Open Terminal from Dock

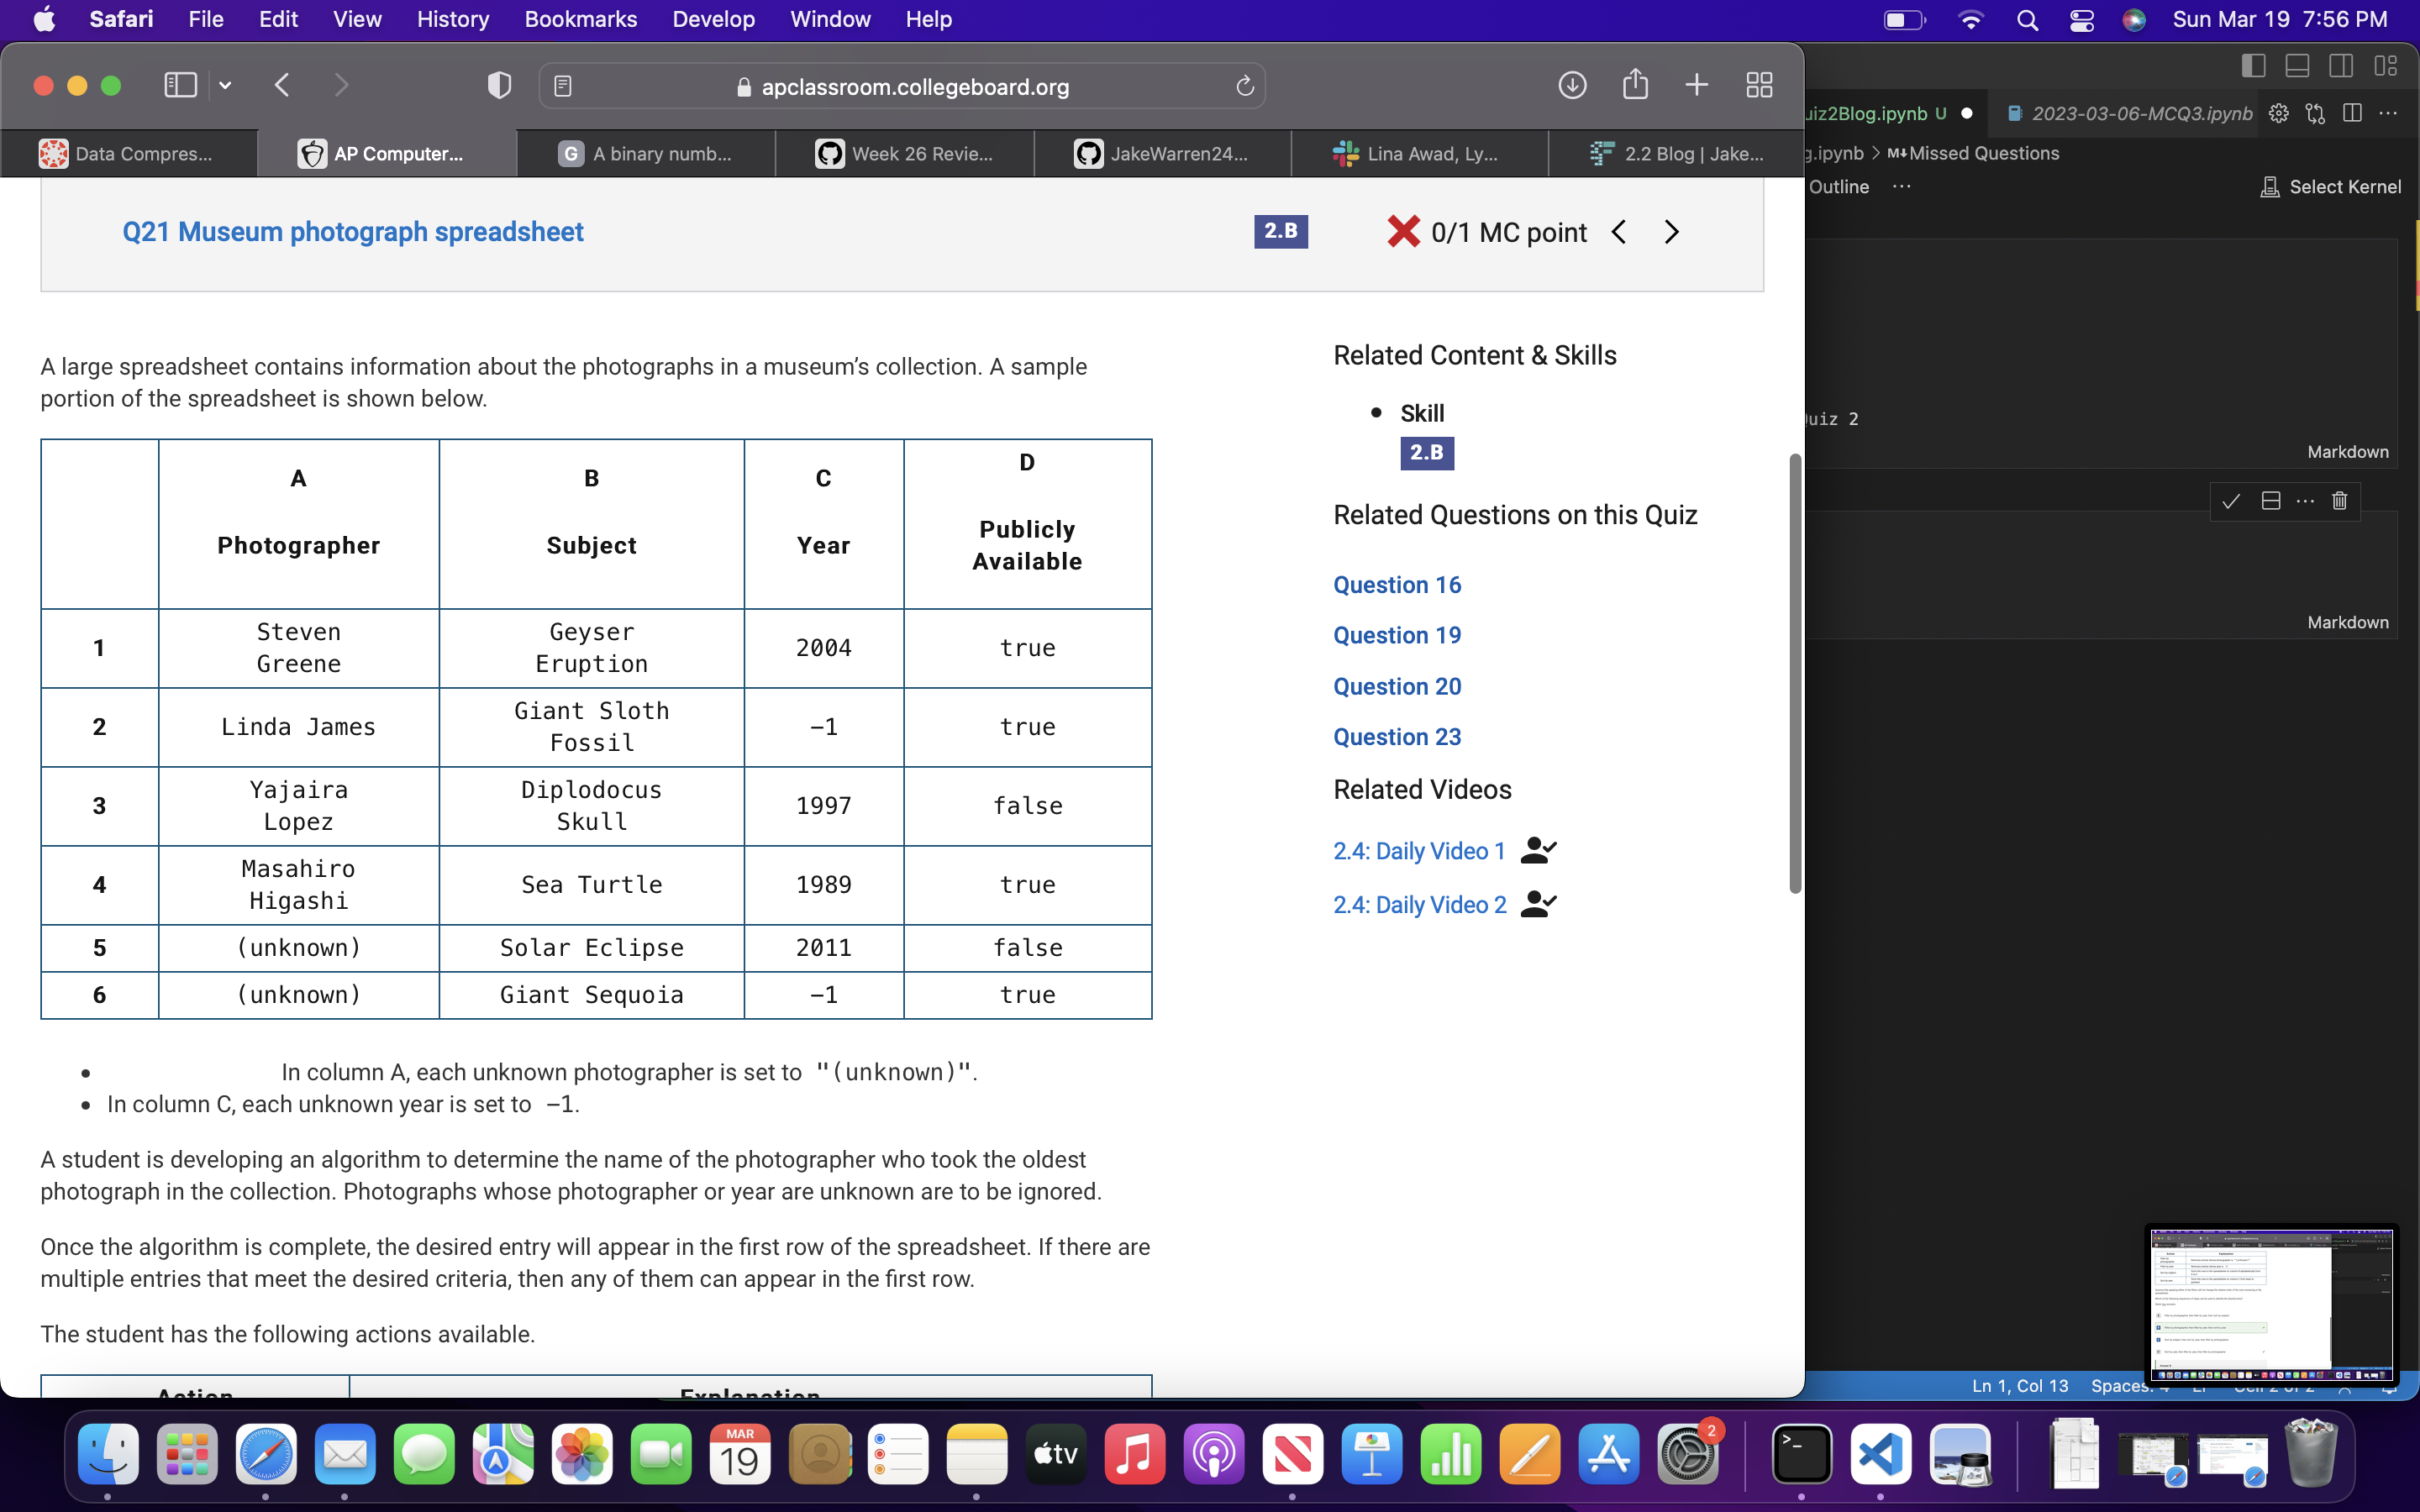tap(1802, 1454)
